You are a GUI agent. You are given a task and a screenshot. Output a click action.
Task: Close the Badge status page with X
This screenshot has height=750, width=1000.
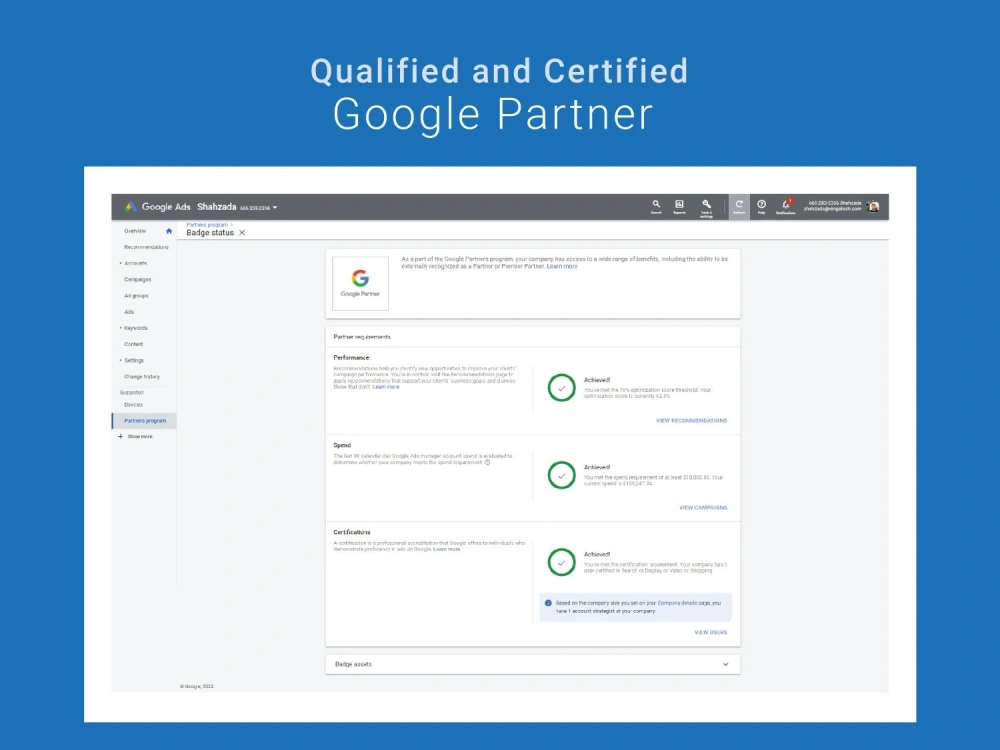point(242,233)
